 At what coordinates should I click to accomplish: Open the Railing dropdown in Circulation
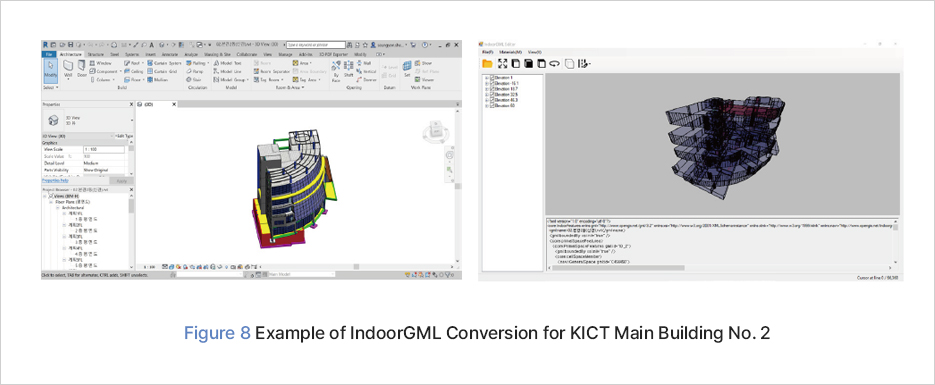207,63
